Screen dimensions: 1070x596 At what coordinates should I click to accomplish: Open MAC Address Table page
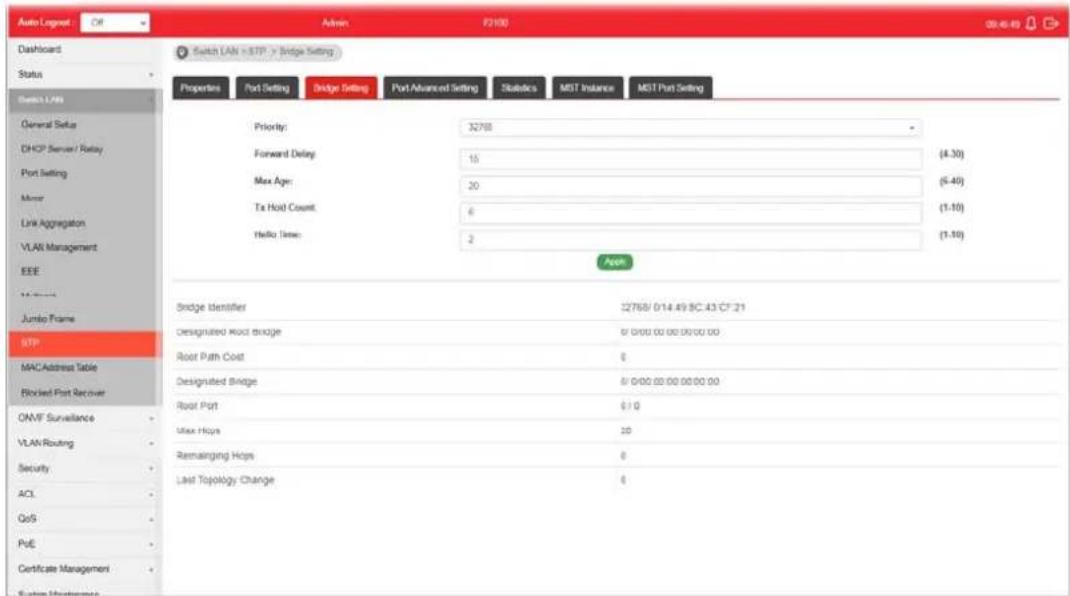pyautogui.click(x=59, y=368)
